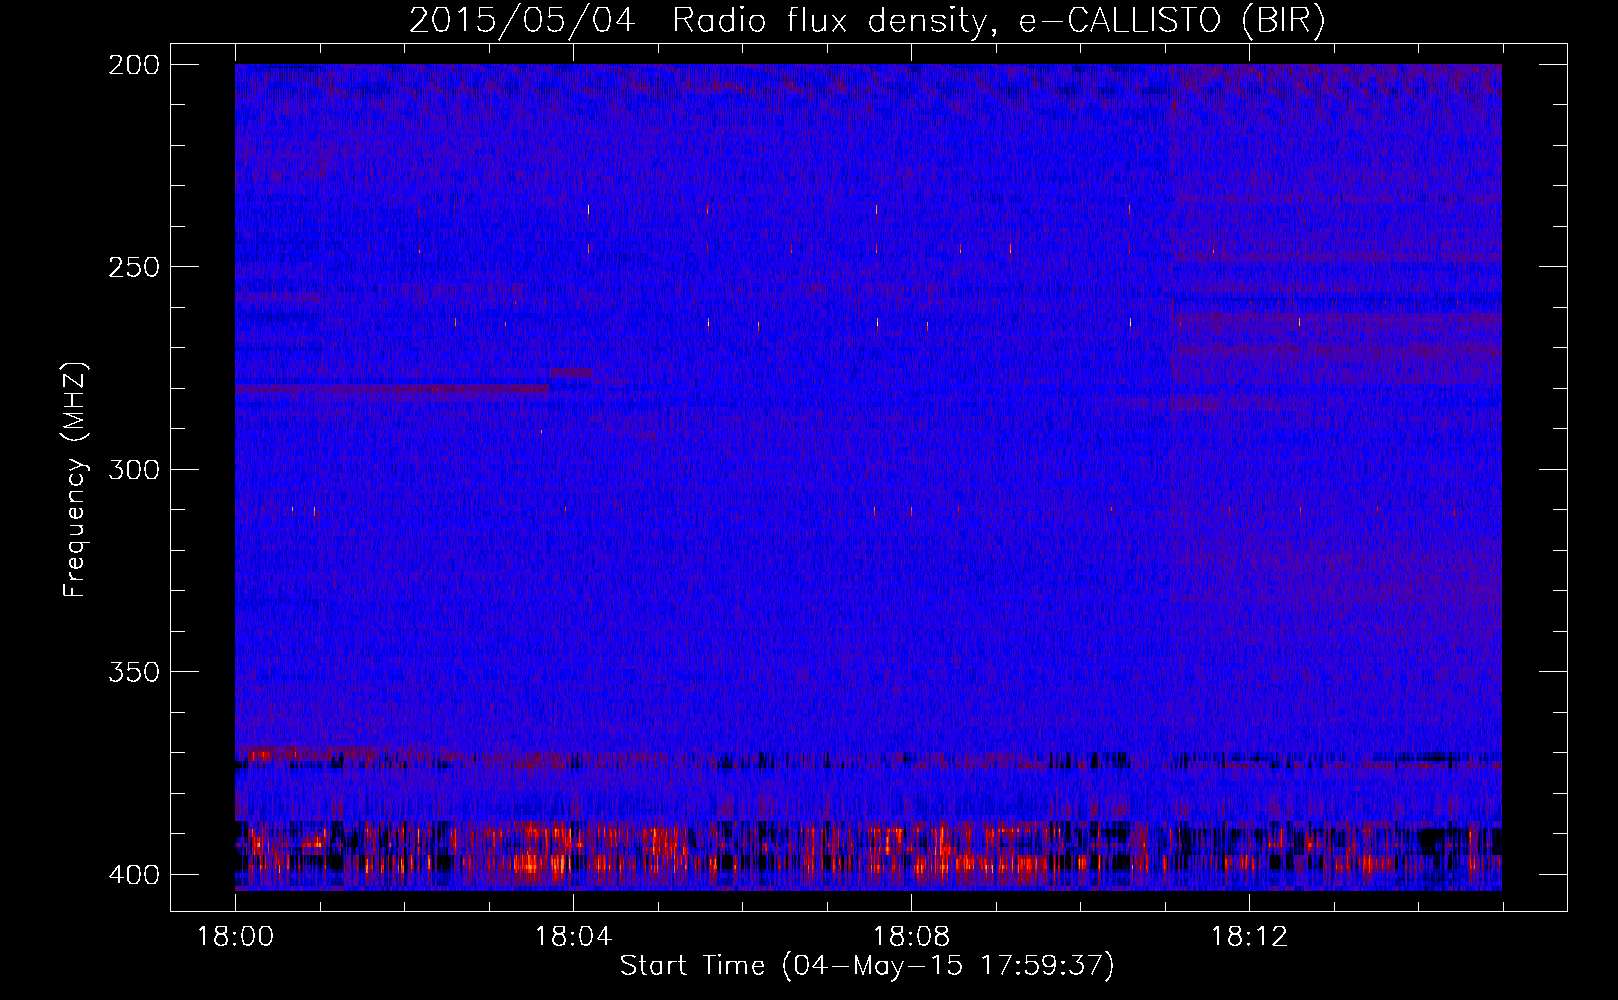Click the 18:08 time tick label
Viewport: 1618px width, 1000px height.
coord(911,936)
